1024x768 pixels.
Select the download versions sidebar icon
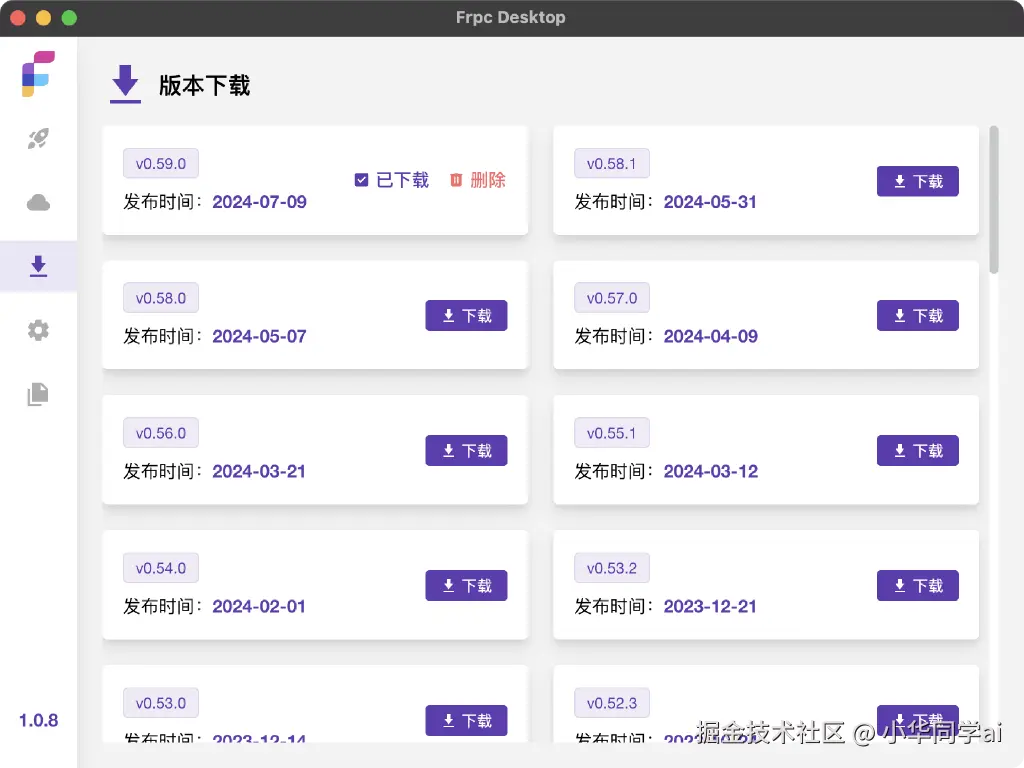click(x=38, y=266)
